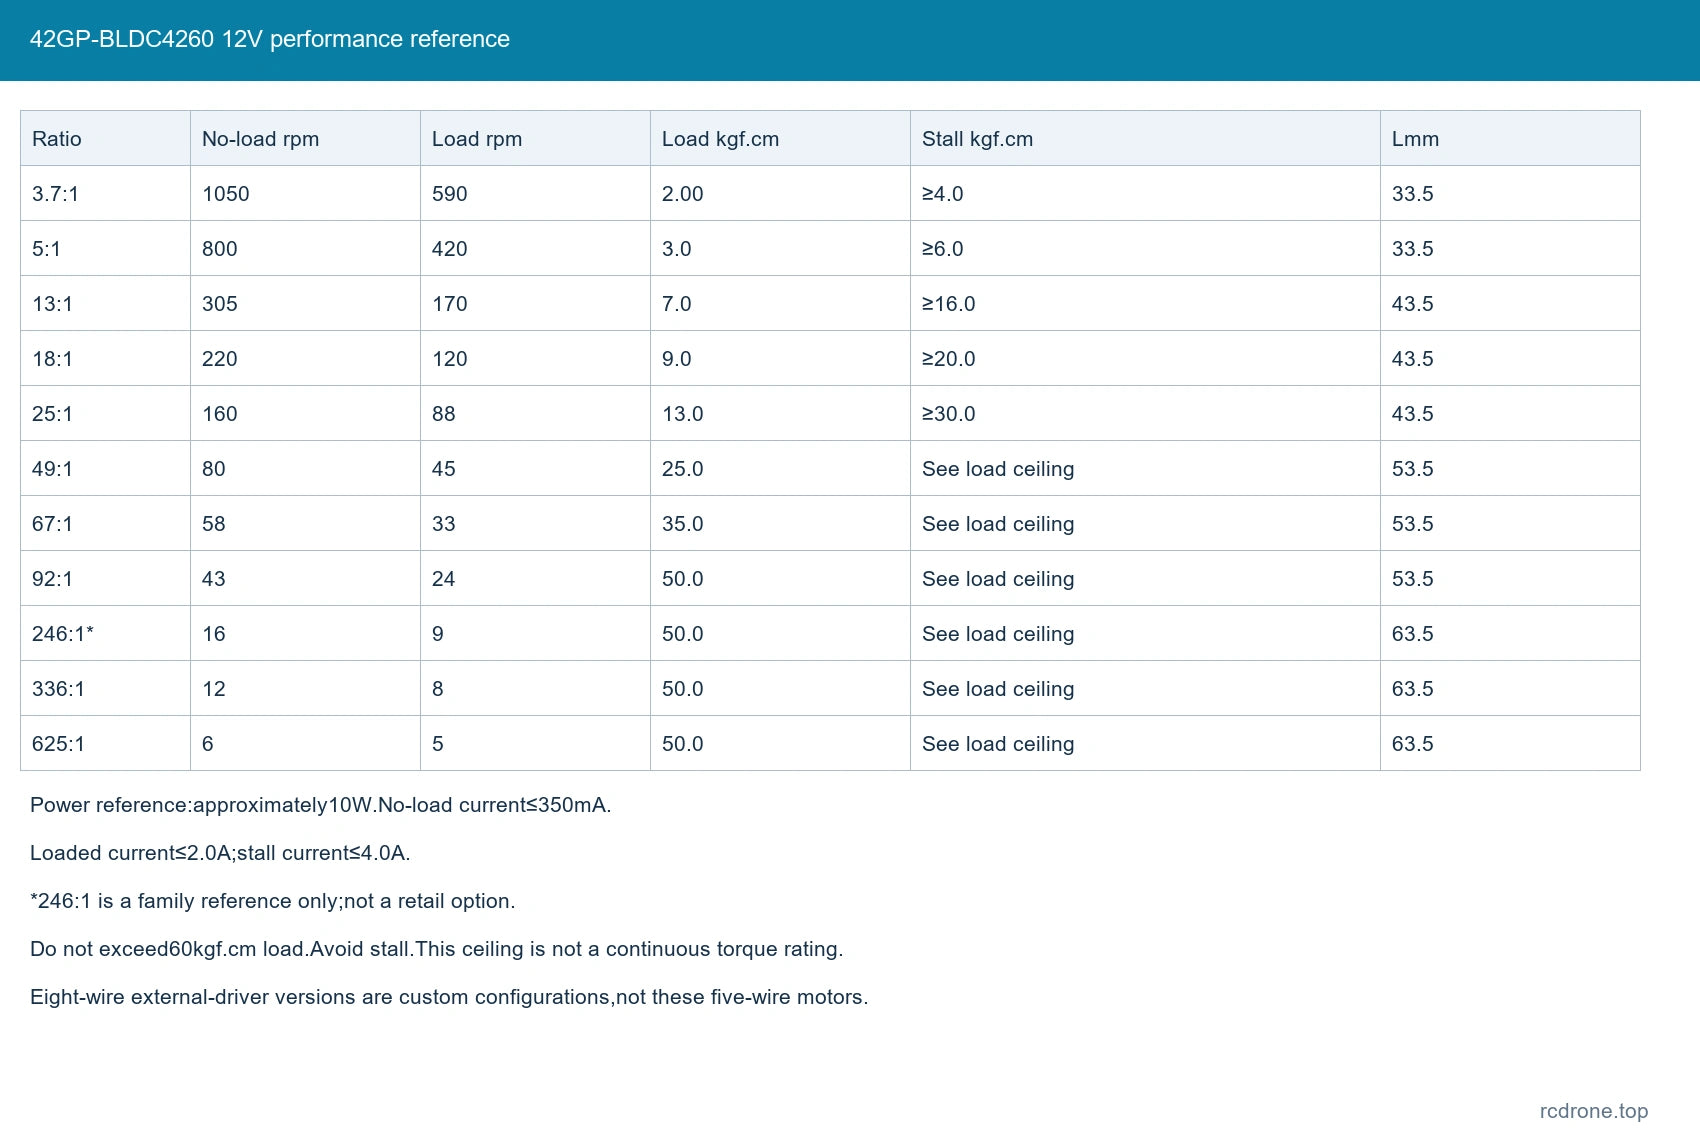Click the 13.0 load torque value
1700x1130 pixels.
[683, 414]
